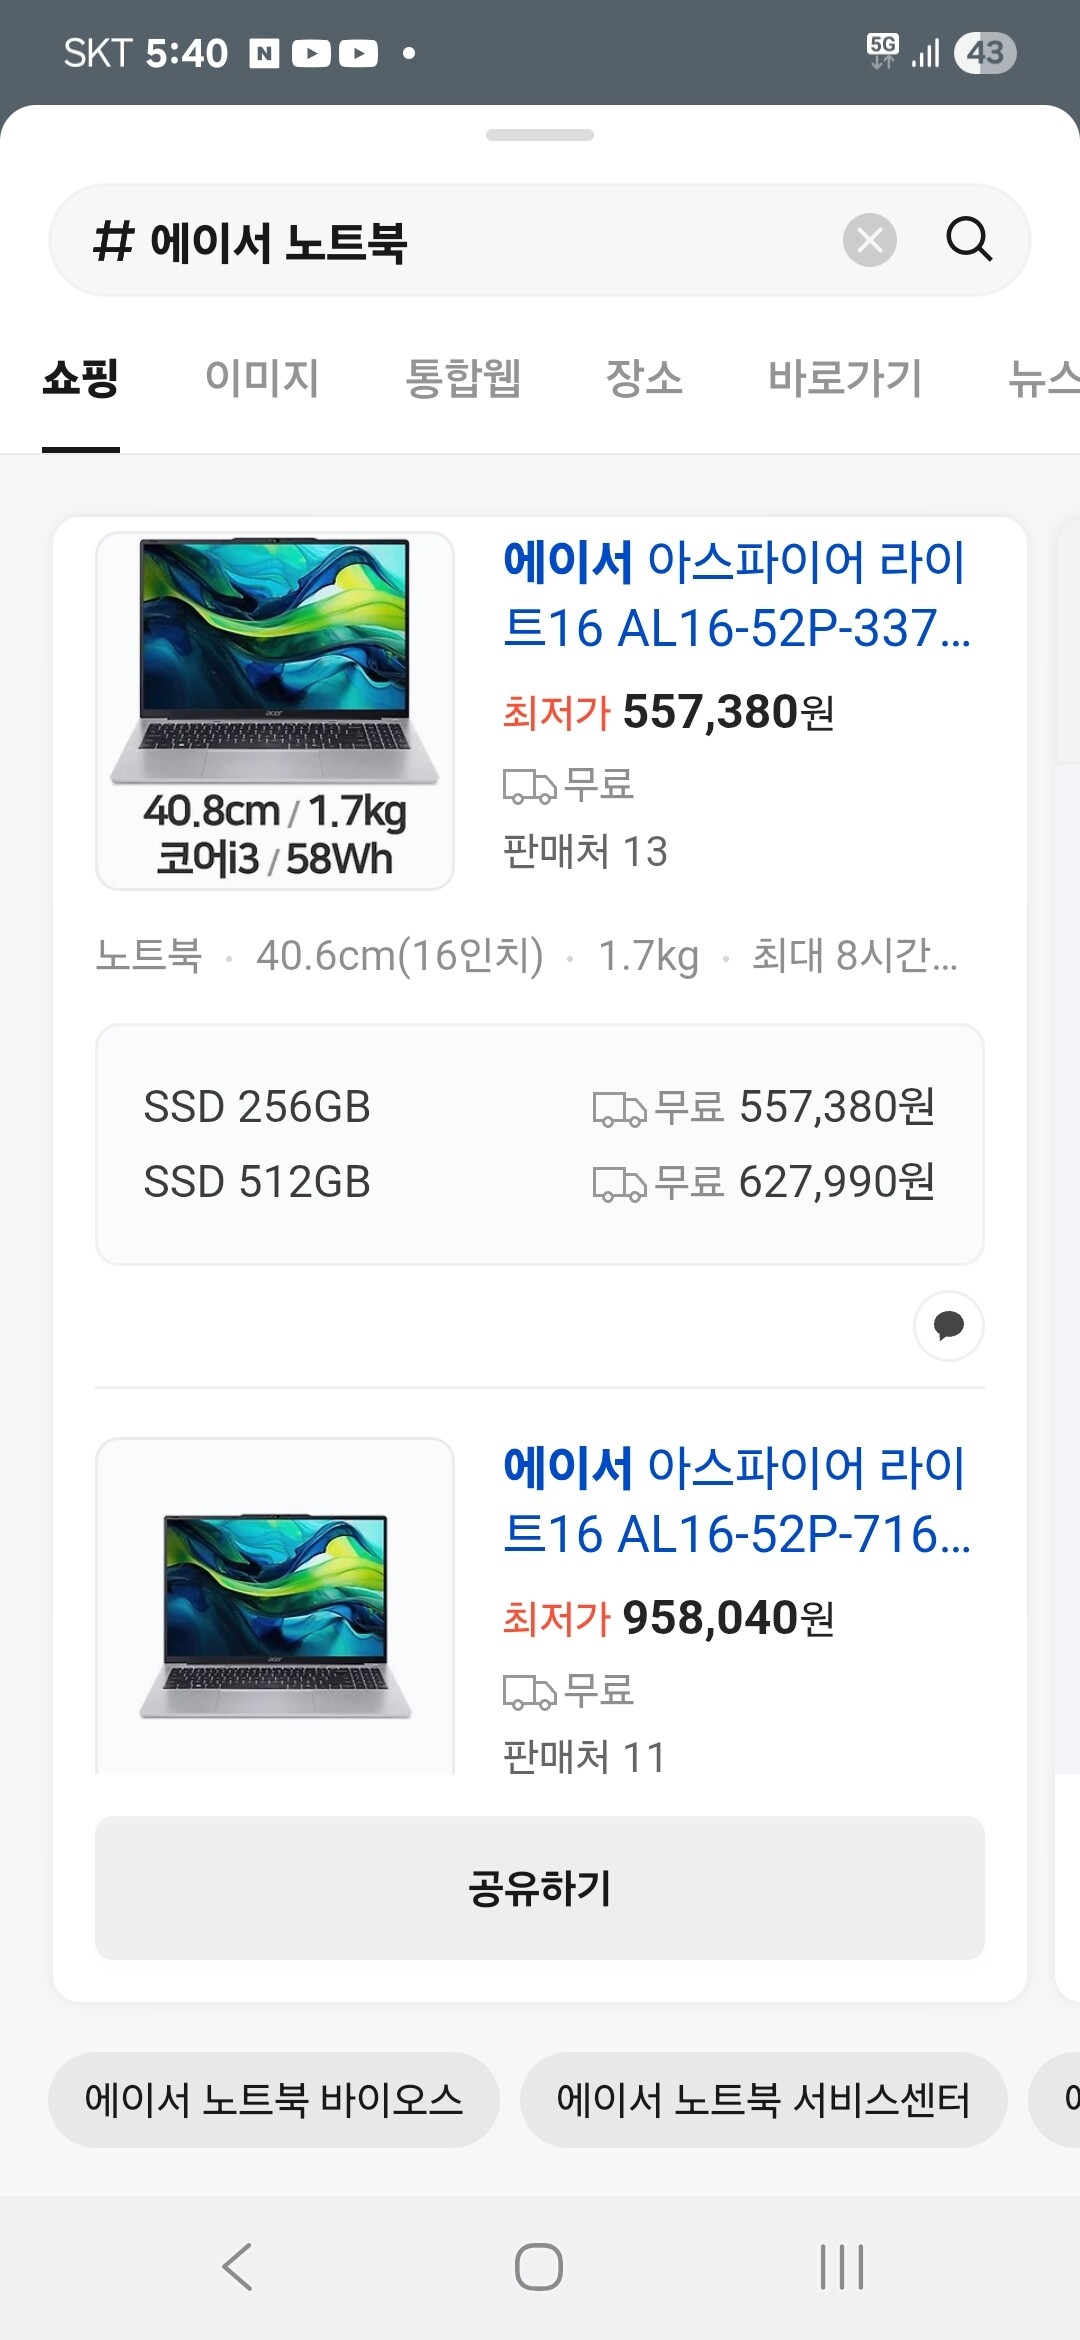Open the 장소 tab

(644, 379)
